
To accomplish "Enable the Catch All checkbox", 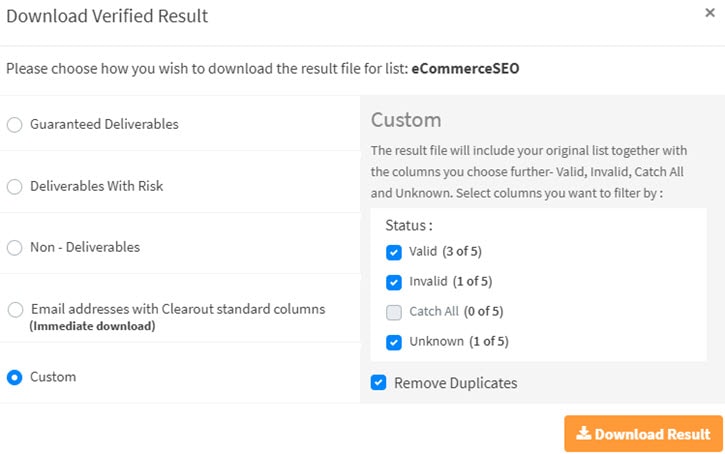I will pyautogui.click(x=394, y=312).
